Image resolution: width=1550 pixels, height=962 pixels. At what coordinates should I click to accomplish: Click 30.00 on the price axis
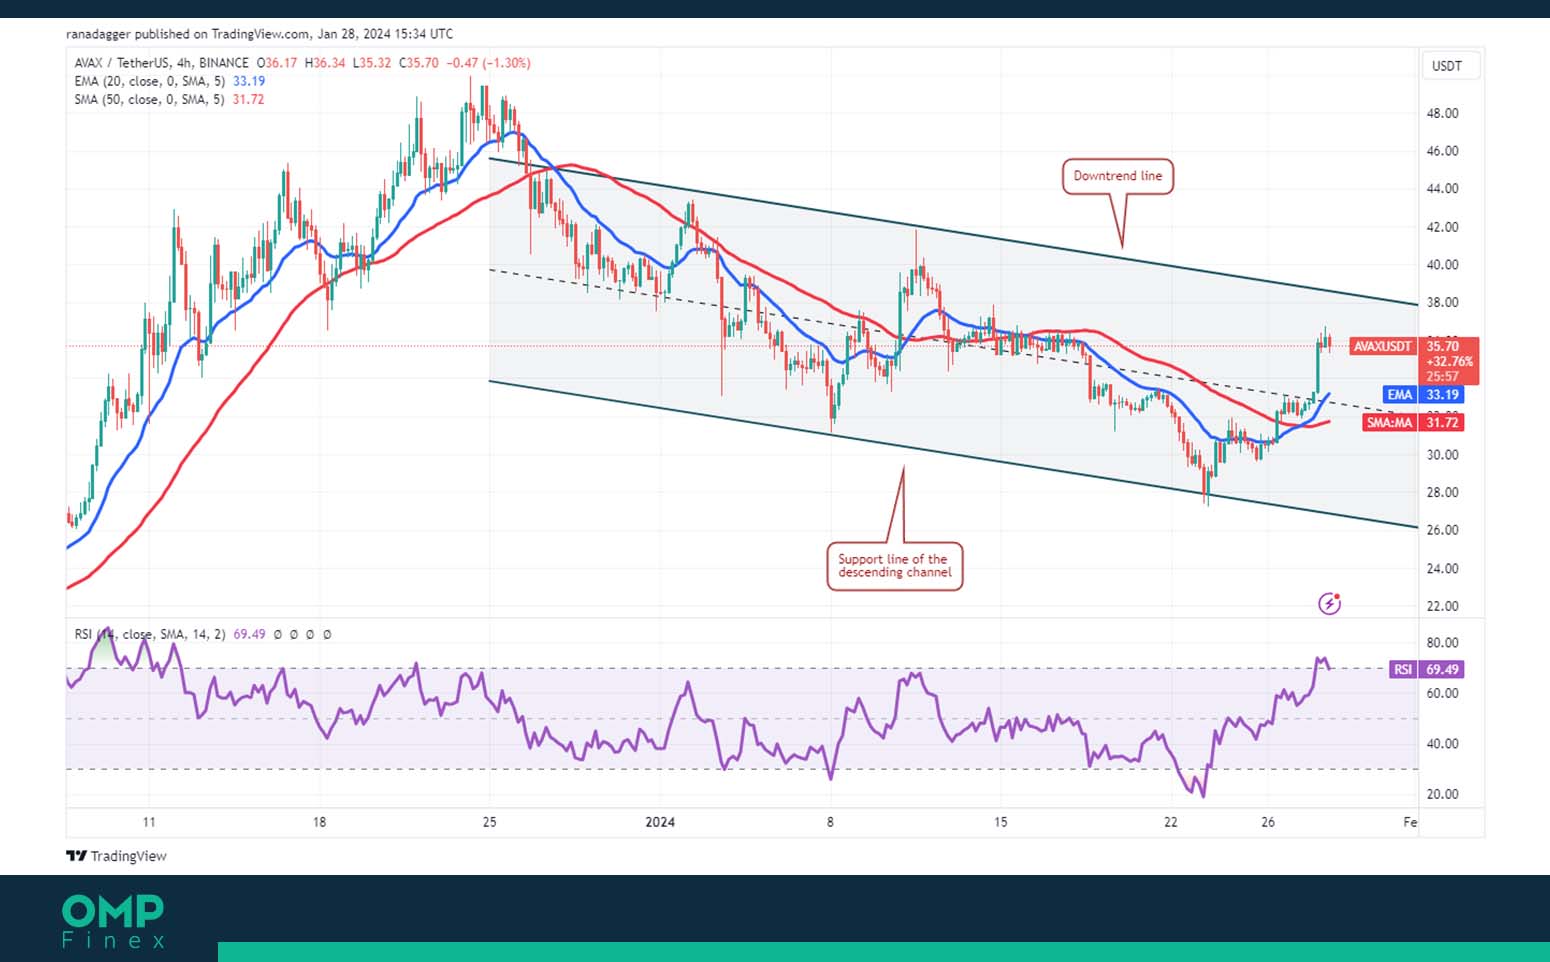click(1442, 454)
